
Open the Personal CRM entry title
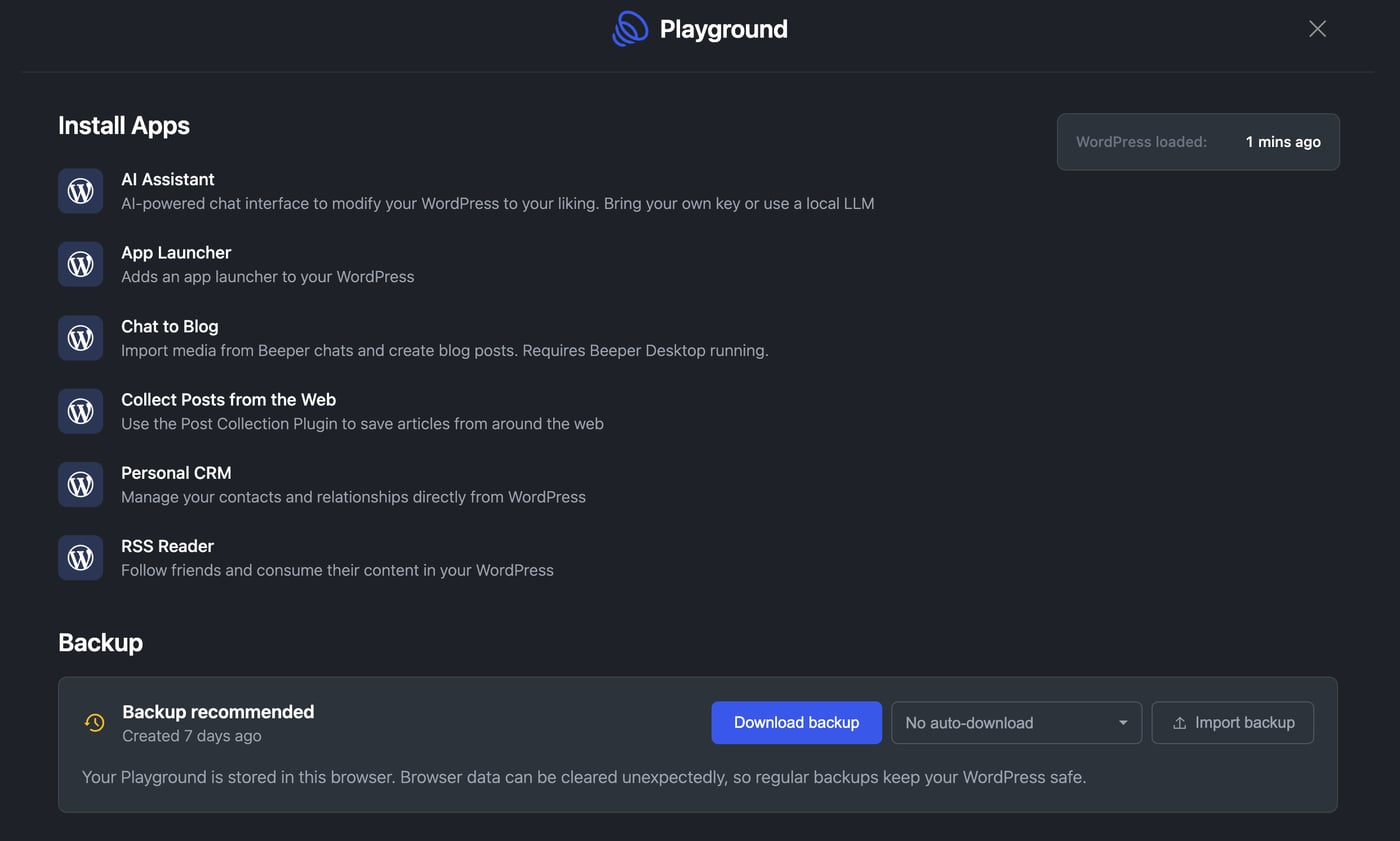176,473
